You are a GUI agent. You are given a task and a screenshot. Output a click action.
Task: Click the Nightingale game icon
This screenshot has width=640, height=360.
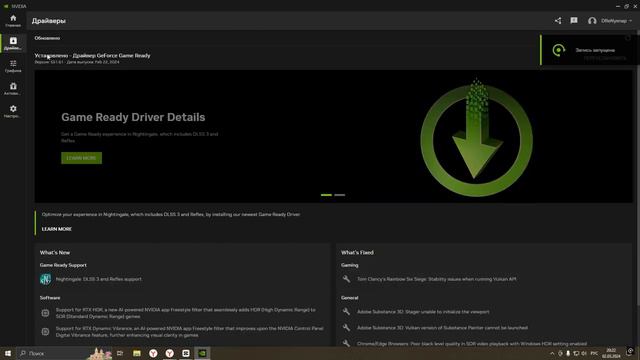coord(45,279)
